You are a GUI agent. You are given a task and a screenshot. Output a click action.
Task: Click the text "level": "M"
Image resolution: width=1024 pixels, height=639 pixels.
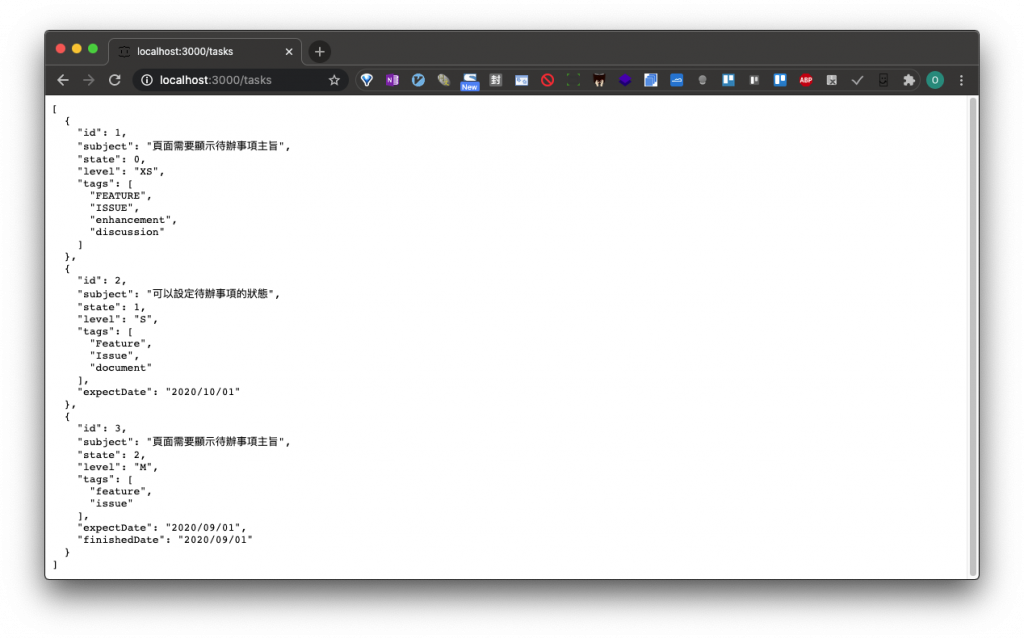click(x=118, y=467)
